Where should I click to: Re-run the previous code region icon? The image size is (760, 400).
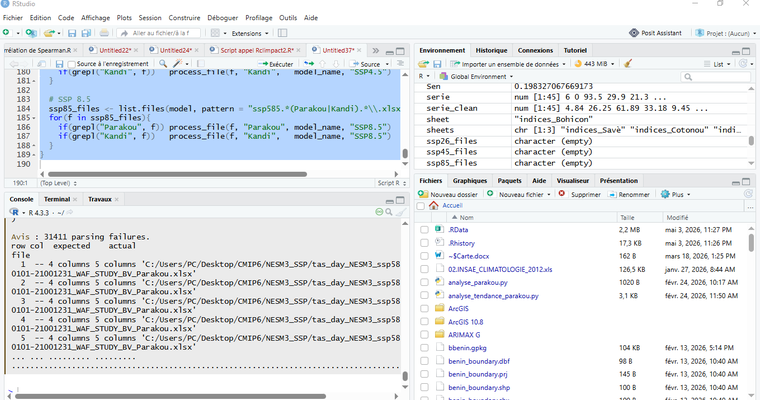[309, 64]
